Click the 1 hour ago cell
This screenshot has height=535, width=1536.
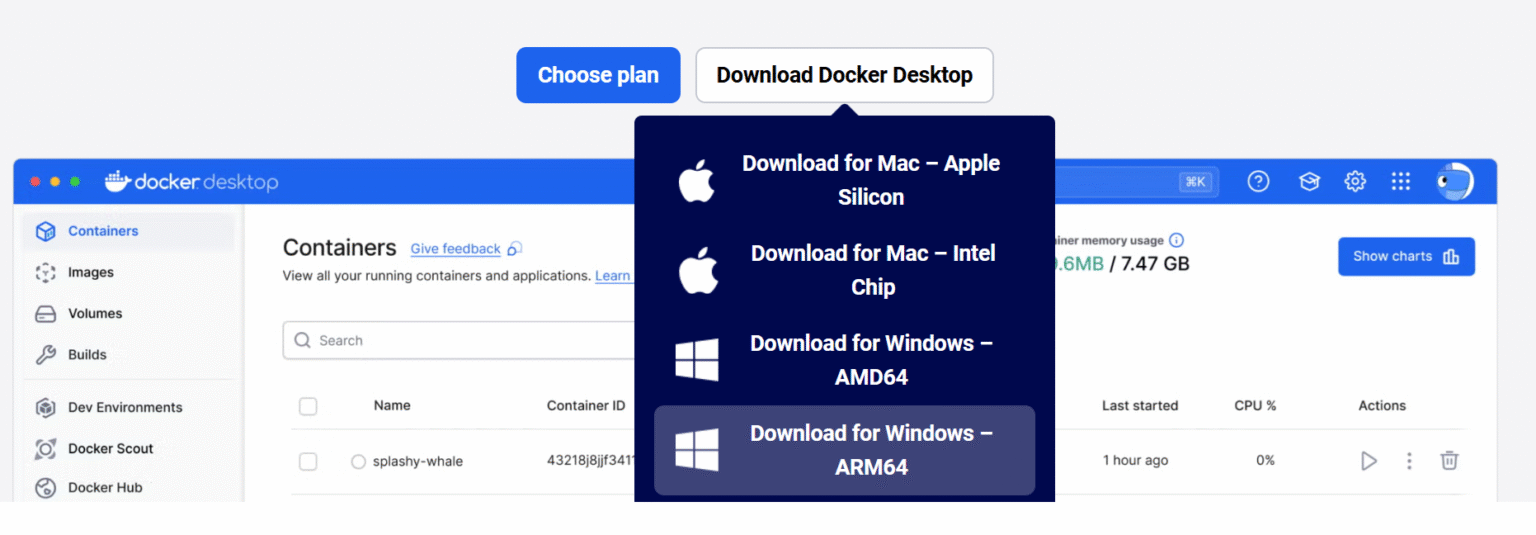(x=1135, y=460)
